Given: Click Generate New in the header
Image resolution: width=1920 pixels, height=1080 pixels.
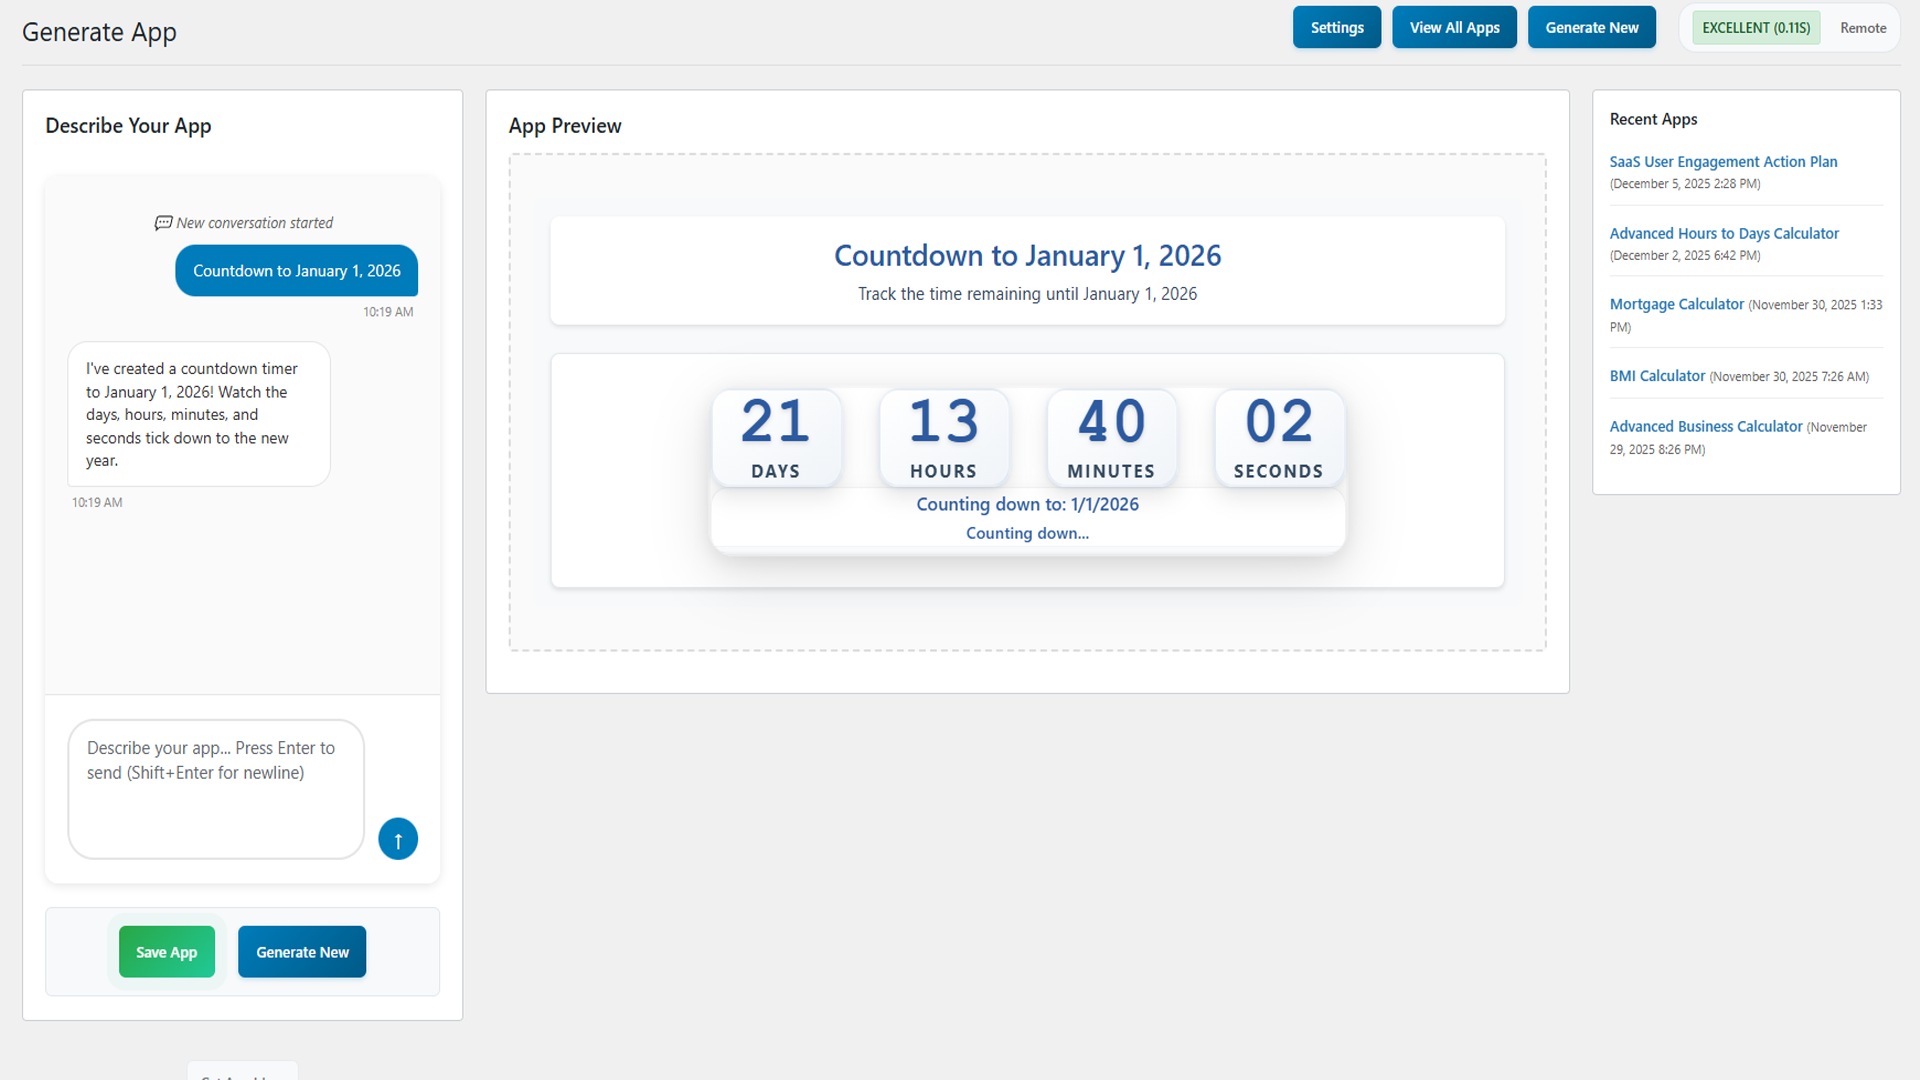Looking at the screenshot, I should coord(1591,27).
